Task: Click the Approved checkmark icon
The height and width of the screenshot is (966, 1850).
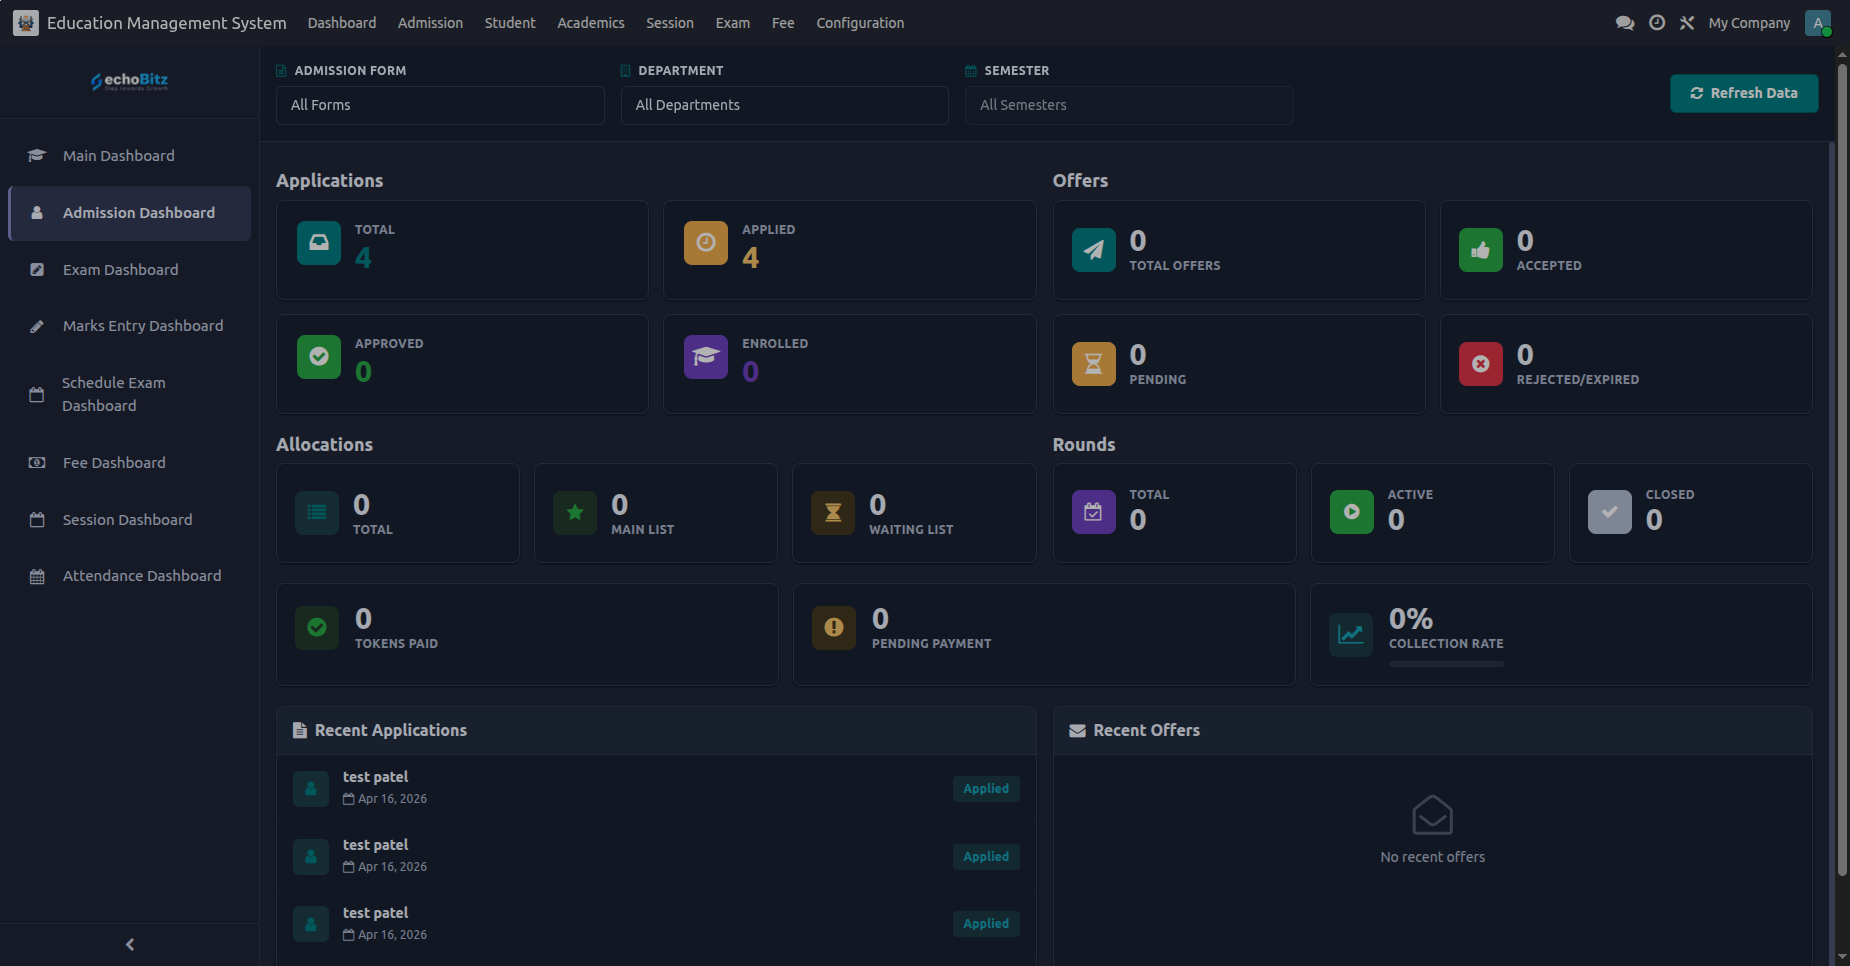Action: 319,357
